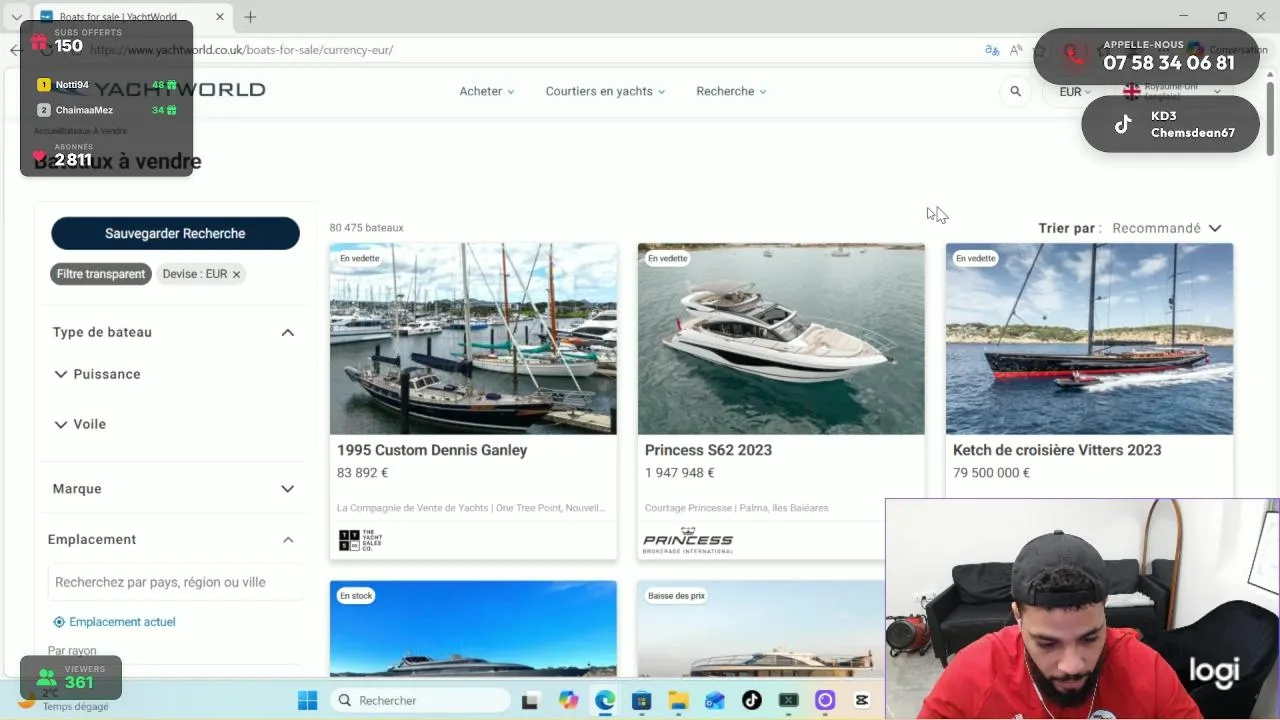The width and height of the screenshot is (1280, 720).
Task: Open the Princess S62 2023 listing title
Action: (x=708, y=450)
